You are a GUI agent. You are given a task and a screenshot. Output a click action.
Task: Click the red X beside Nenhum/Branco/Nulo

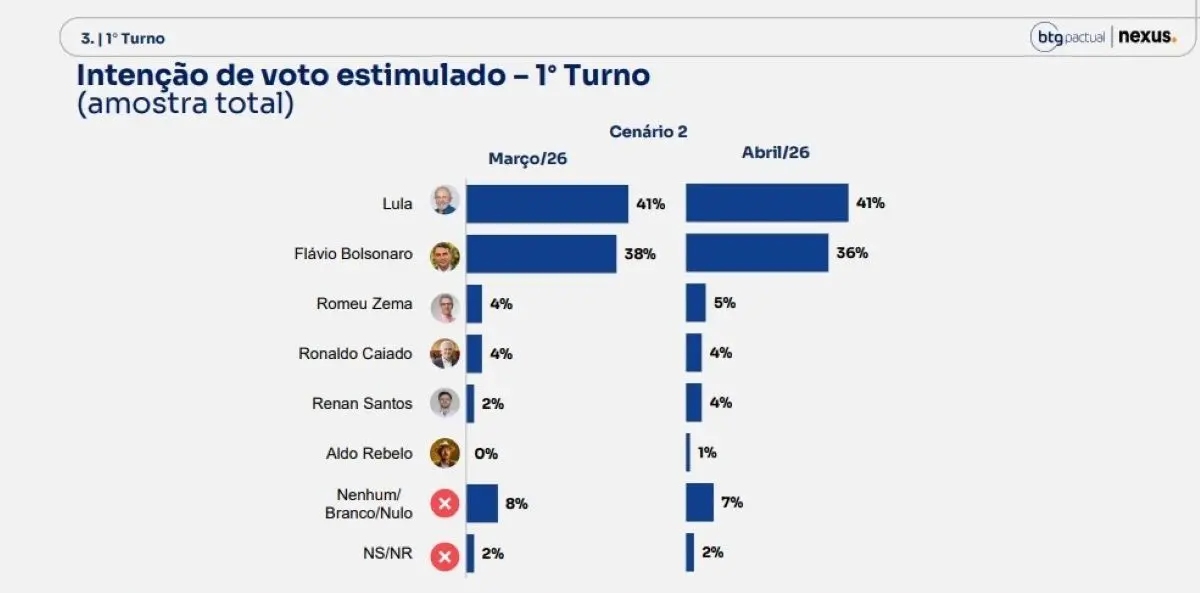(445, 503)
